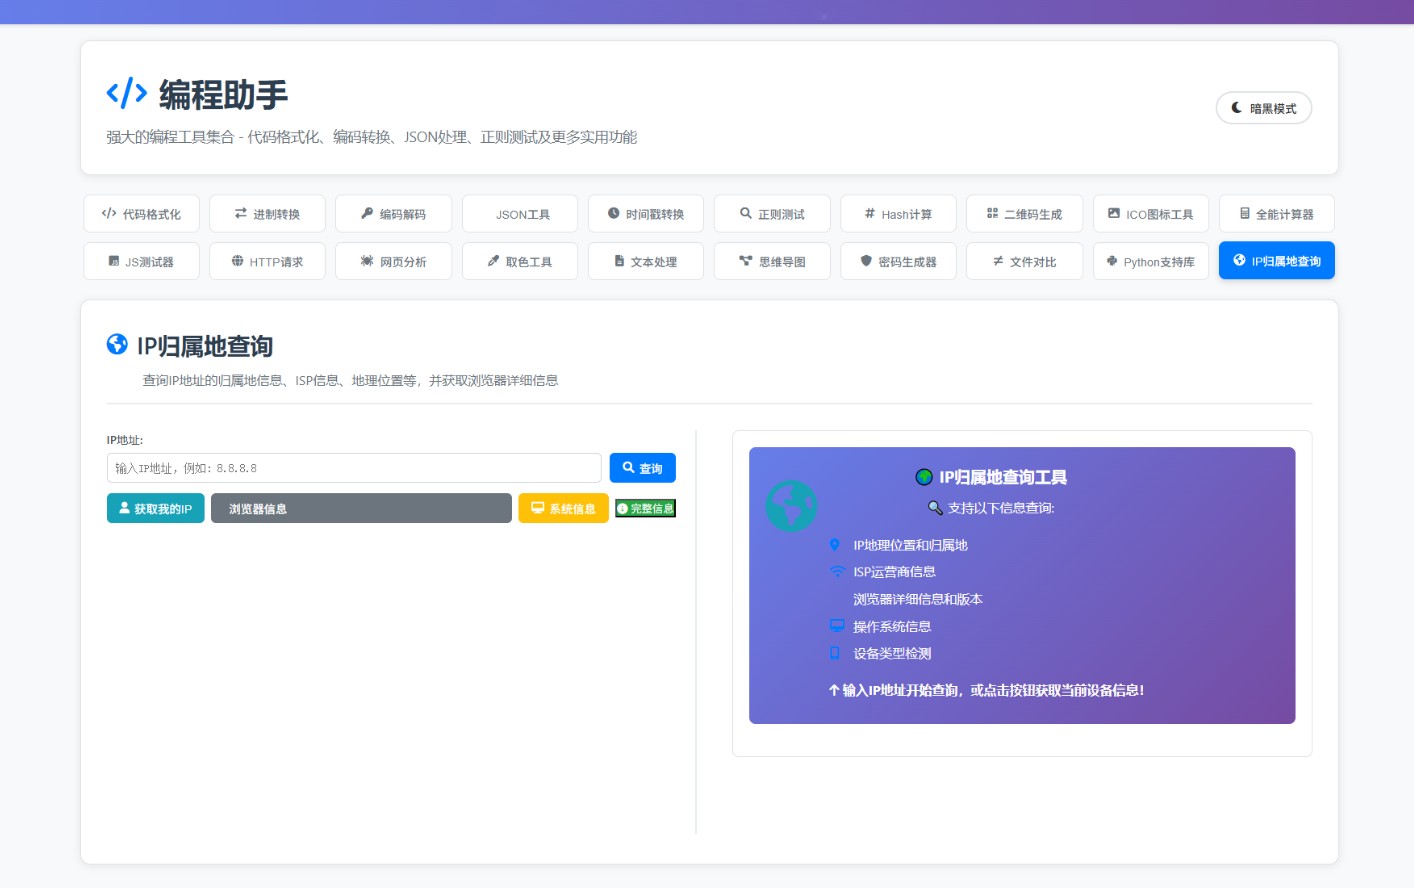The image size is (1414, 888).
Task: Open the 文本处理 tab
Action: pyautogui.click(x=646, y=261)
